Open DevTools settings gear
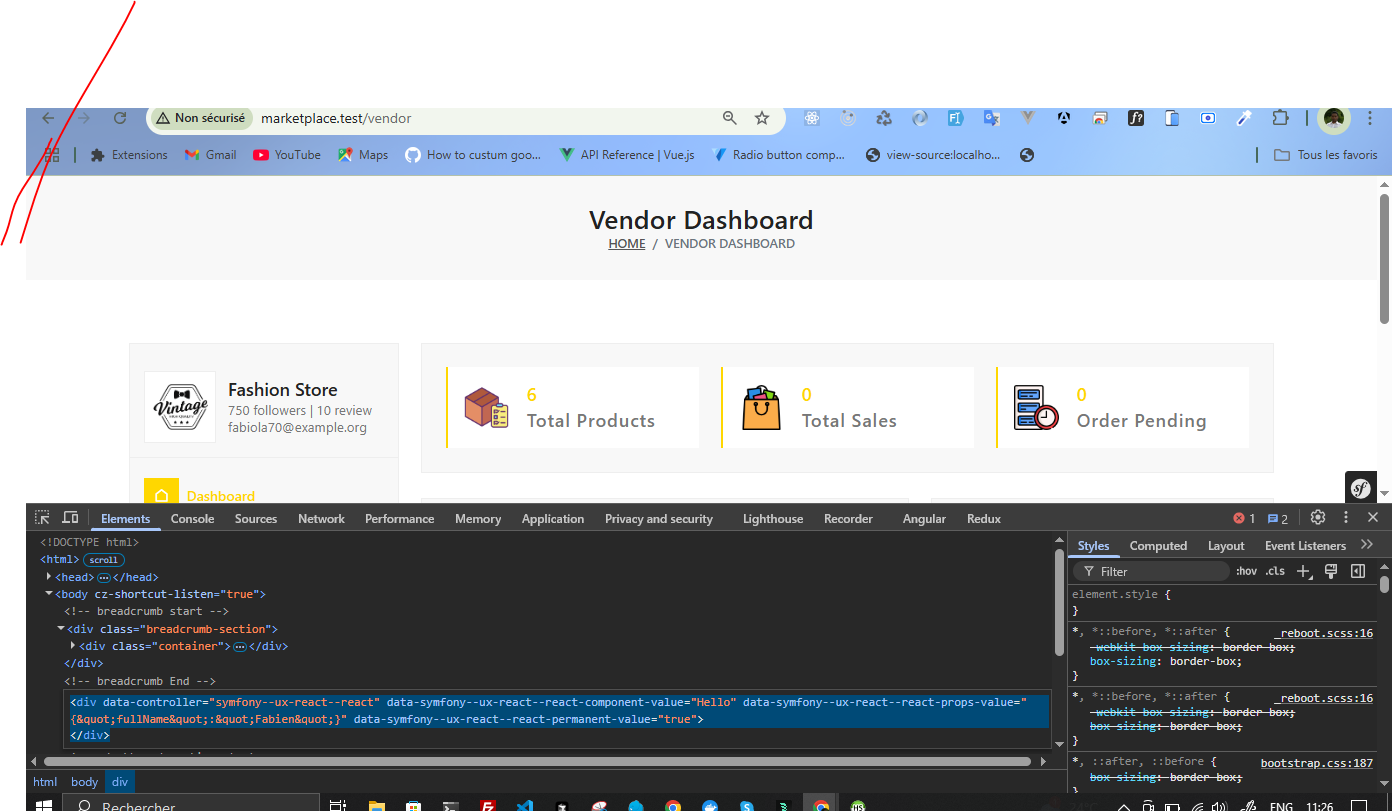The image size is (1392, 811). (1318, 518)
